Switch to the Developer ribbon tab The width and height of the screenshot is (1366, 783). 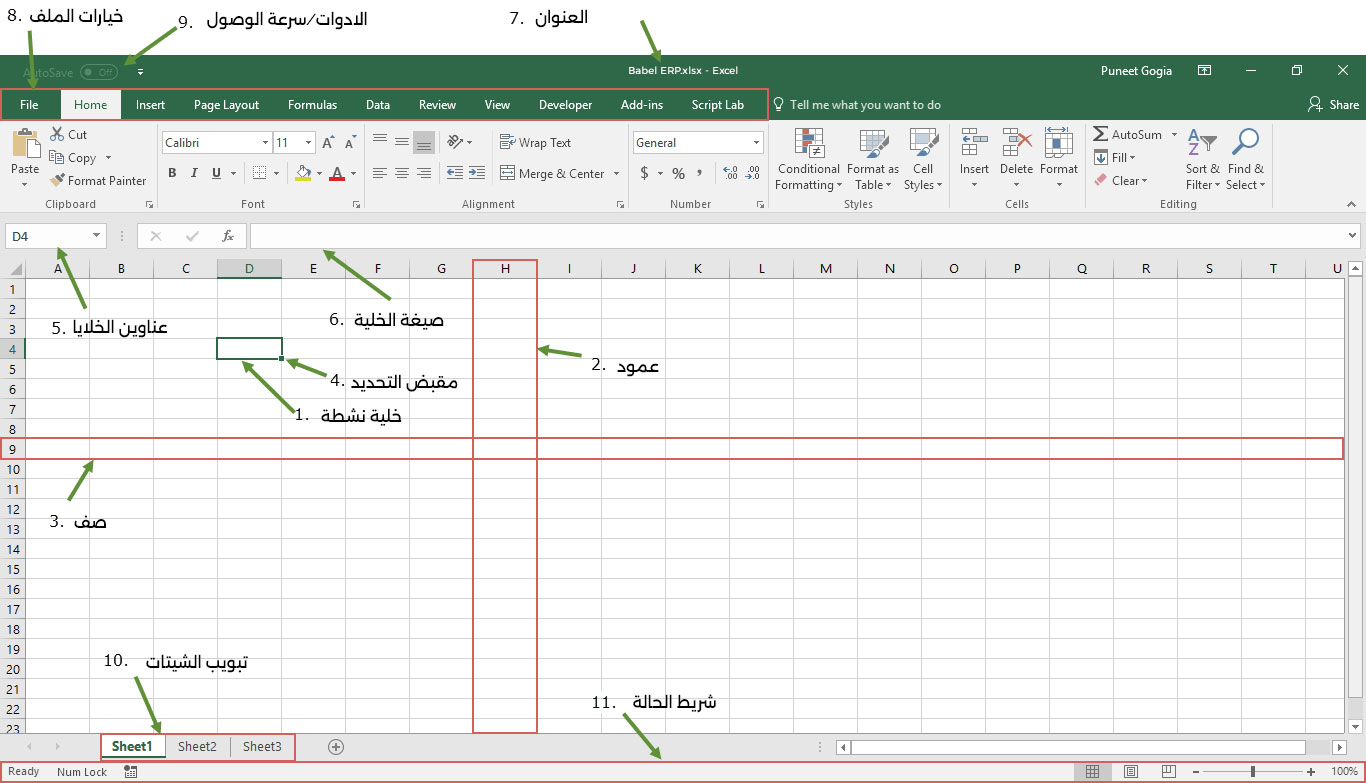(x=565, y=104)
